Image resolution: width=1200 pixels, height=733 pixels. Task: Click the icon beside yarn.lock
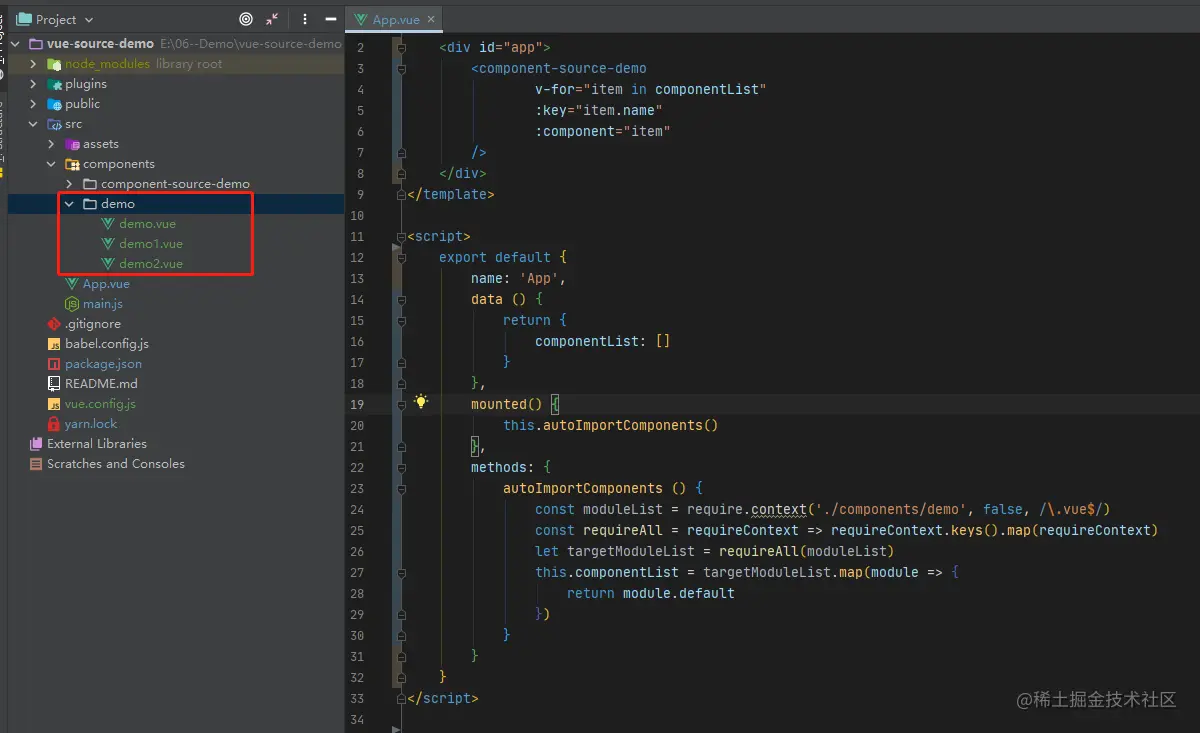coord(54,424)
